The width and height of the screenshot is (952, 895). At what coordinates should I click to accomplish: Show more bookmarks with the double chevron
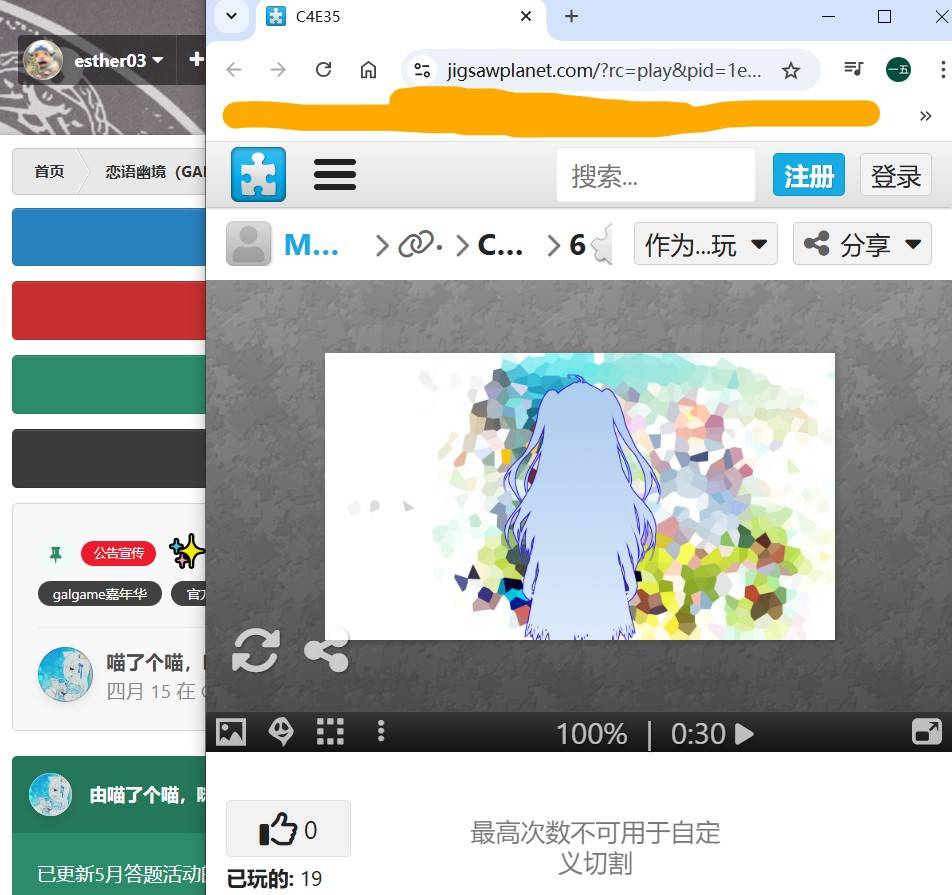pyautogui.click(x=925, y=115)
